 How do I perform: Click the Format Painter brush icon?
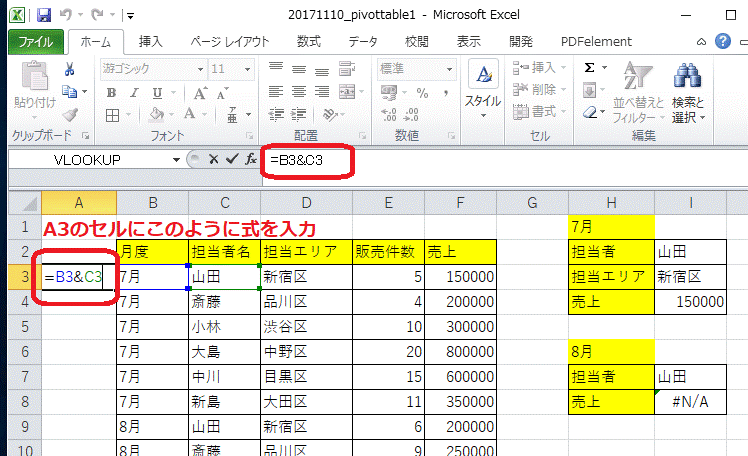pyautogui.click(x=70, y=115)
